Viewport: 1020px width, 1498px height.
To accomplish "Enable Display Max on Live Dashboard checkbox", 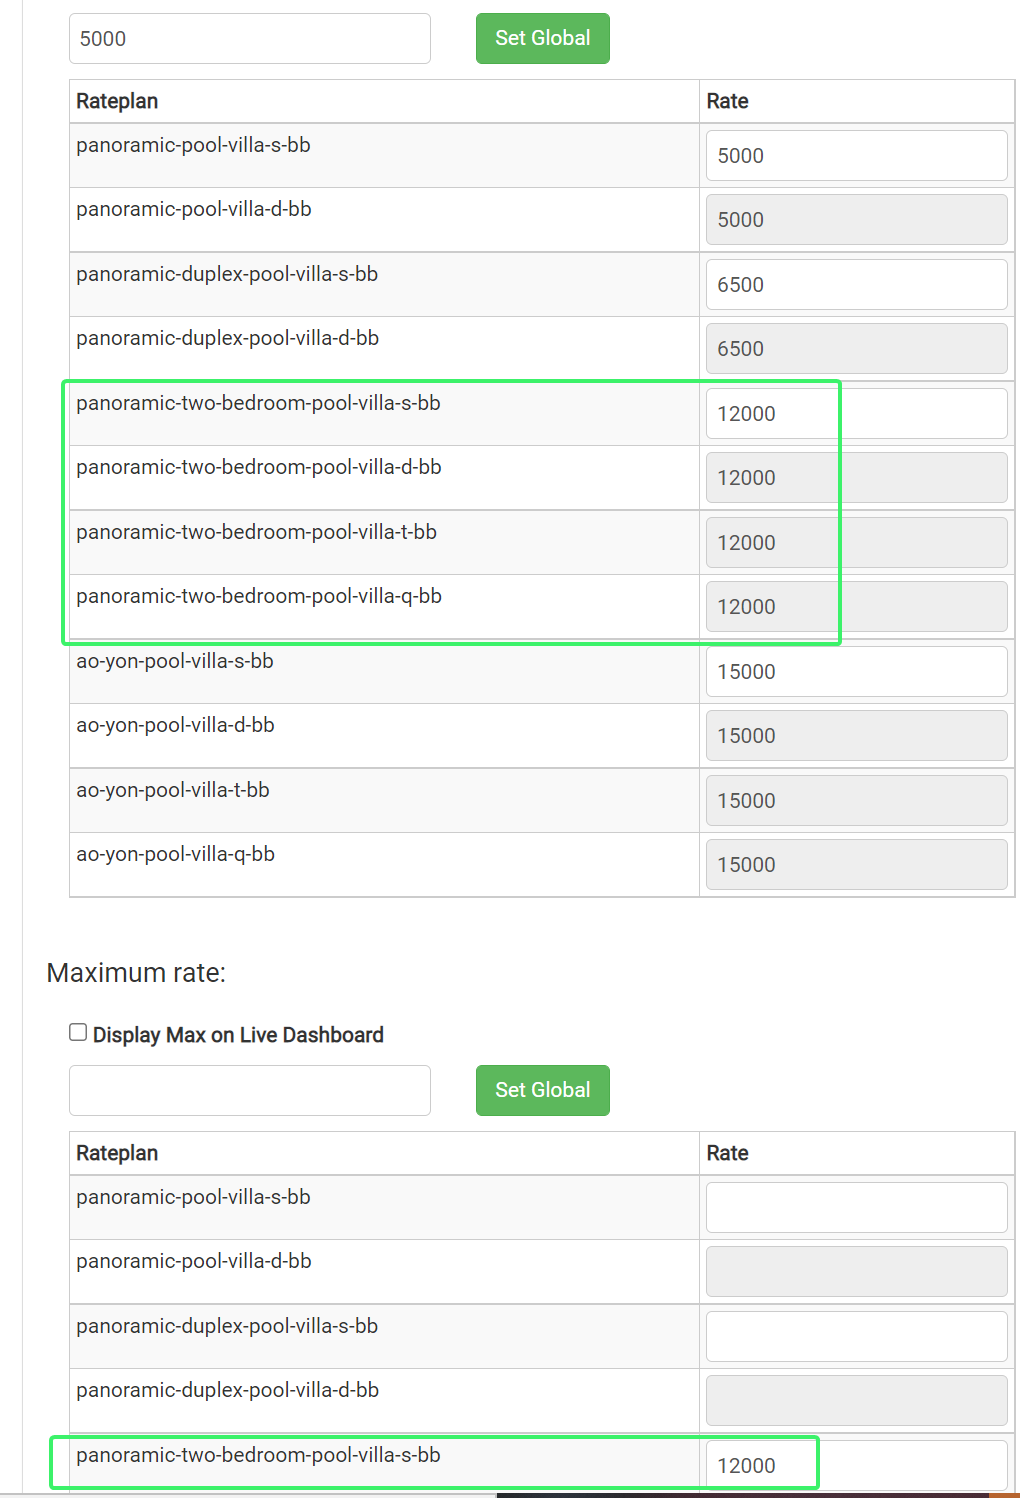I will point(78,1033).
